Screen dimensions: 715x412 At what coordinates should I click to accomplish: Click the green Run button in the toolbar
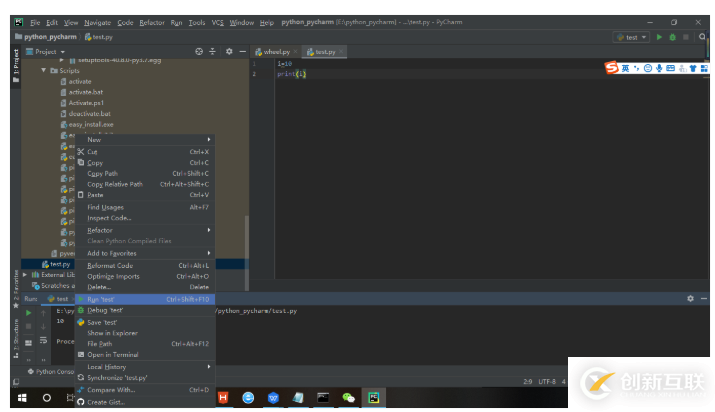(659, 37)
